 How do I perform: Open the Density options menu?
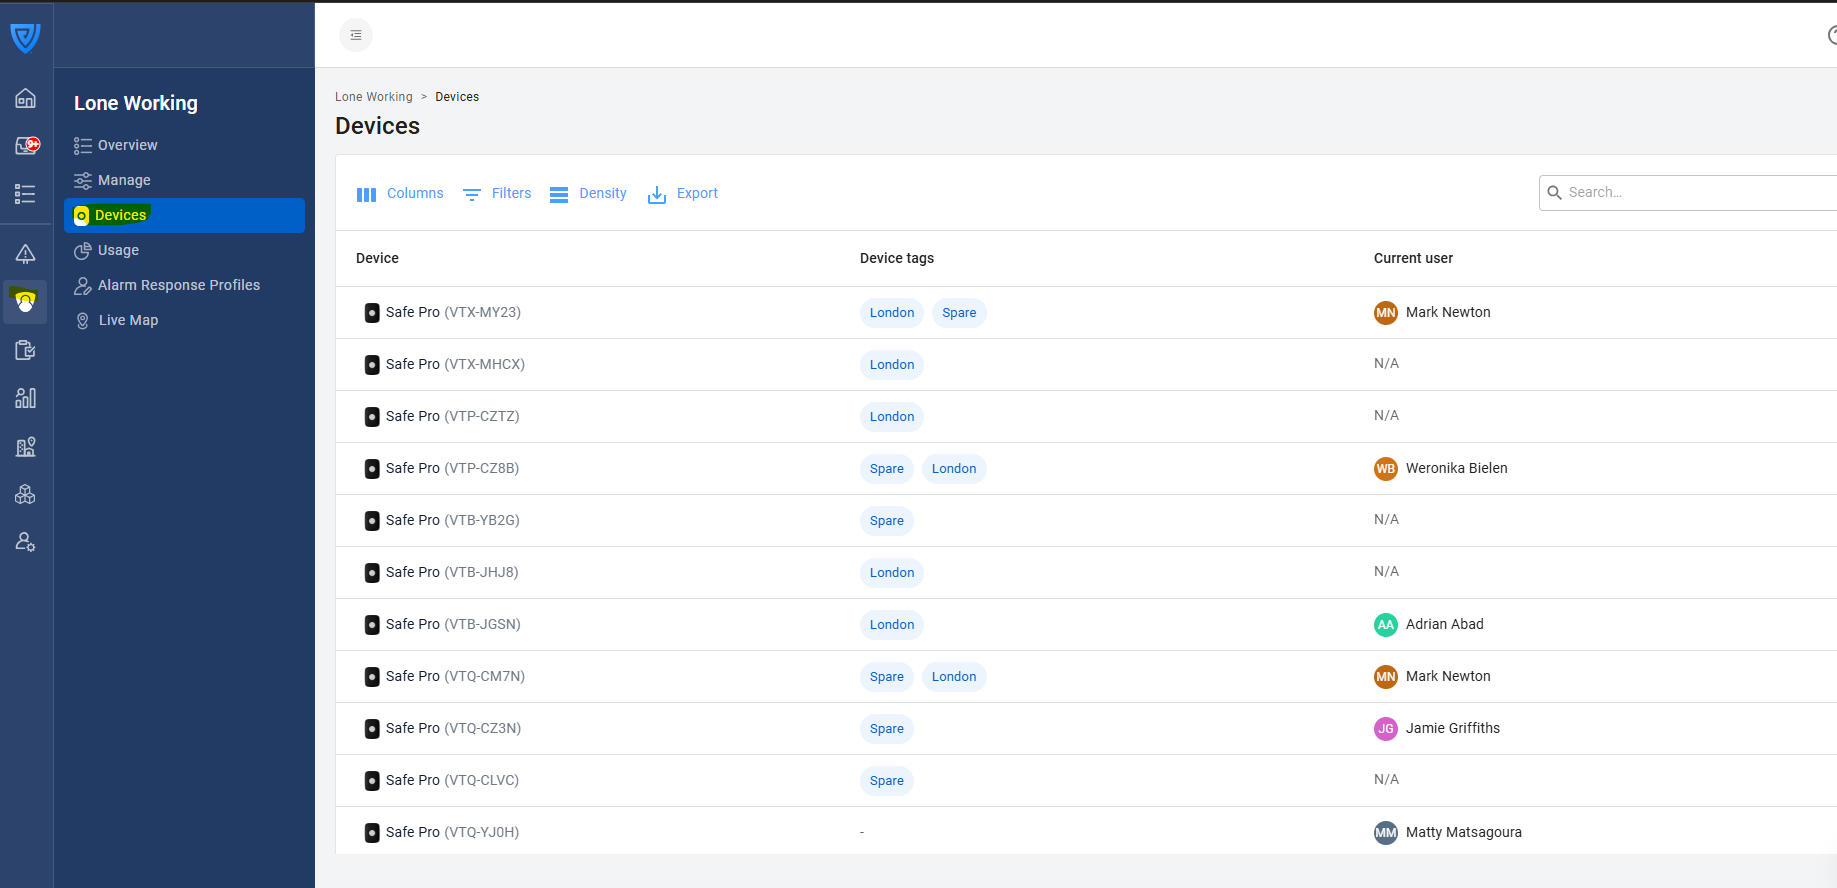[588, 194]
